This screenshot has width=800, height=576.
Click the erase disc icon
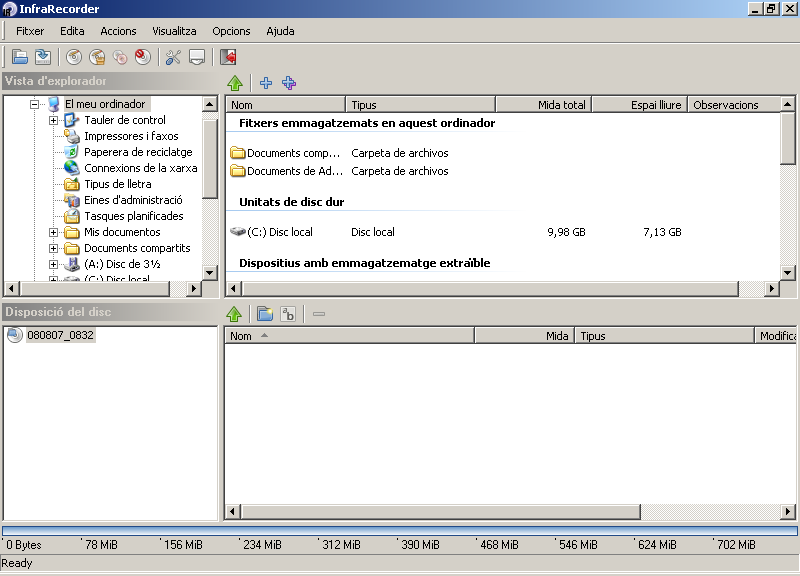click(143, 57)
